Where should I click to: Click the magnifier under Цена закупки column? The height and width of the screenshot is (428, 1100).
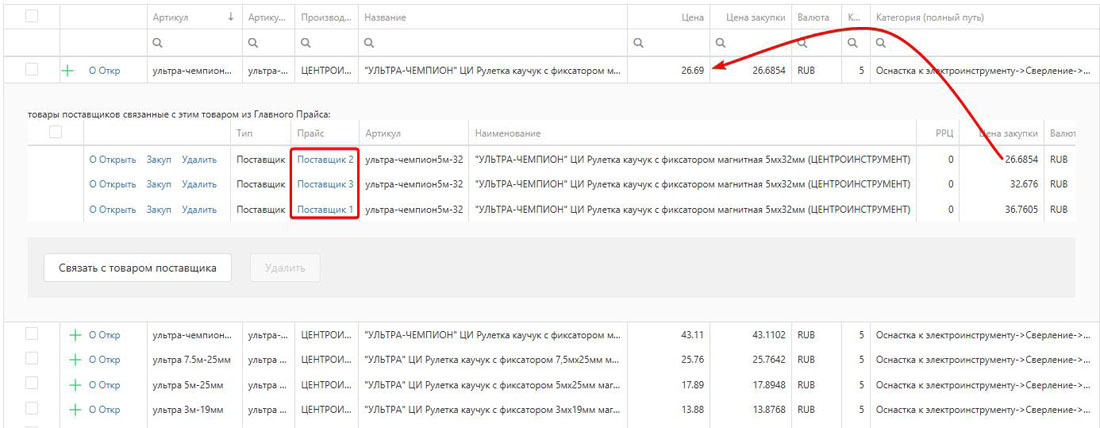click(x=718, y=43)
